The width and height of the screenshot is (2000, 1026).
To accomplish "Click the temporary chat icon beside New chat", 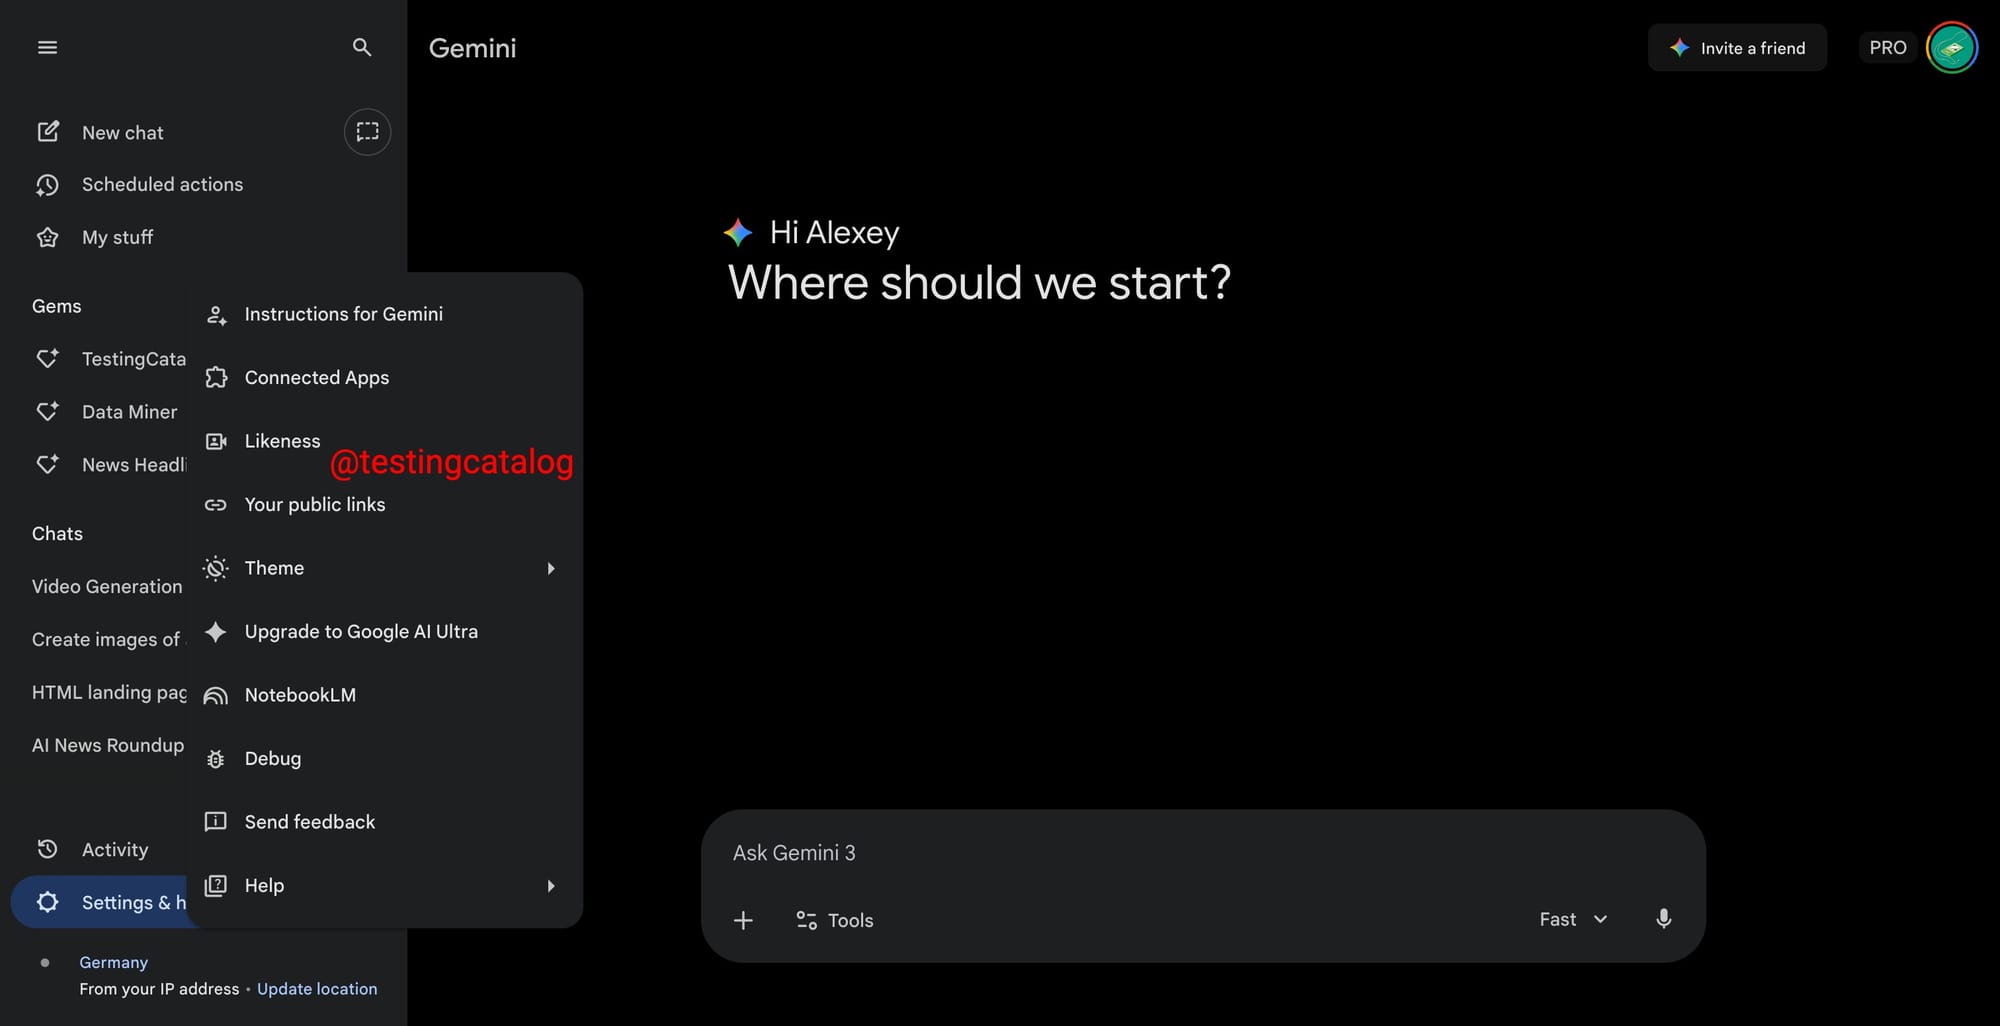I will point(367,131).
